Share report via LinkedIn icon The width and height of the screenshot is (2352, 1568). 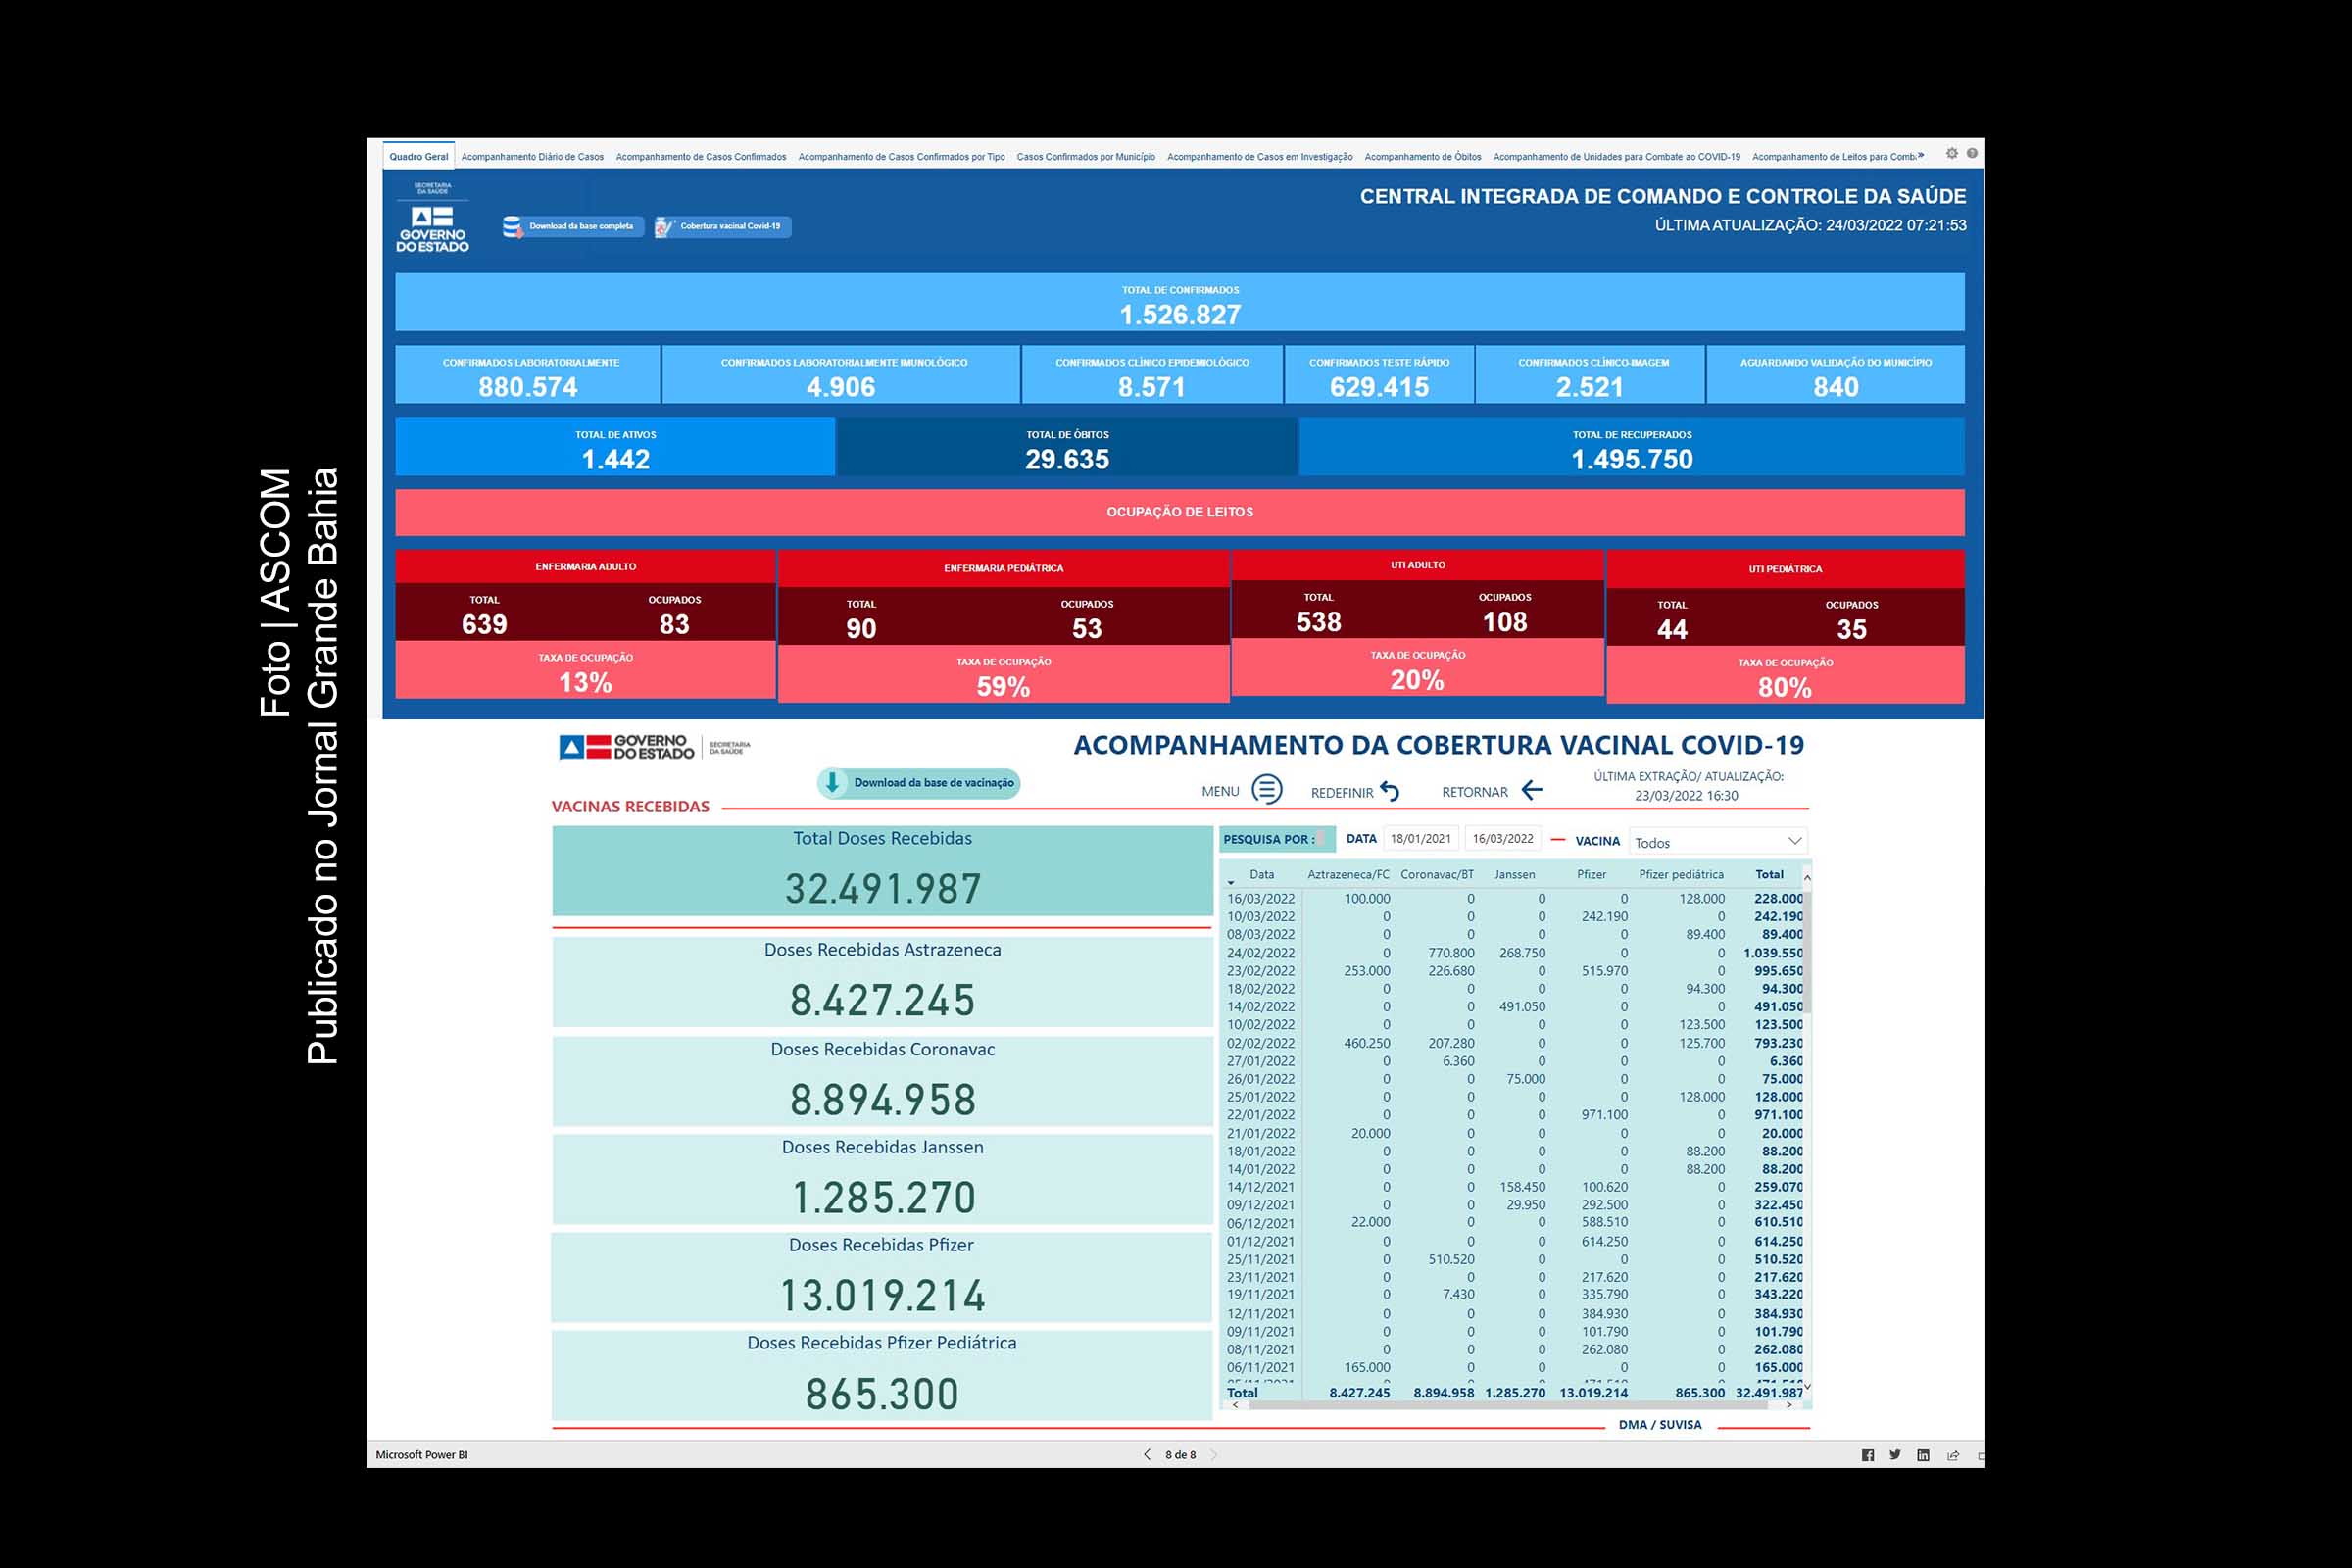[x=1923, y=1455]
